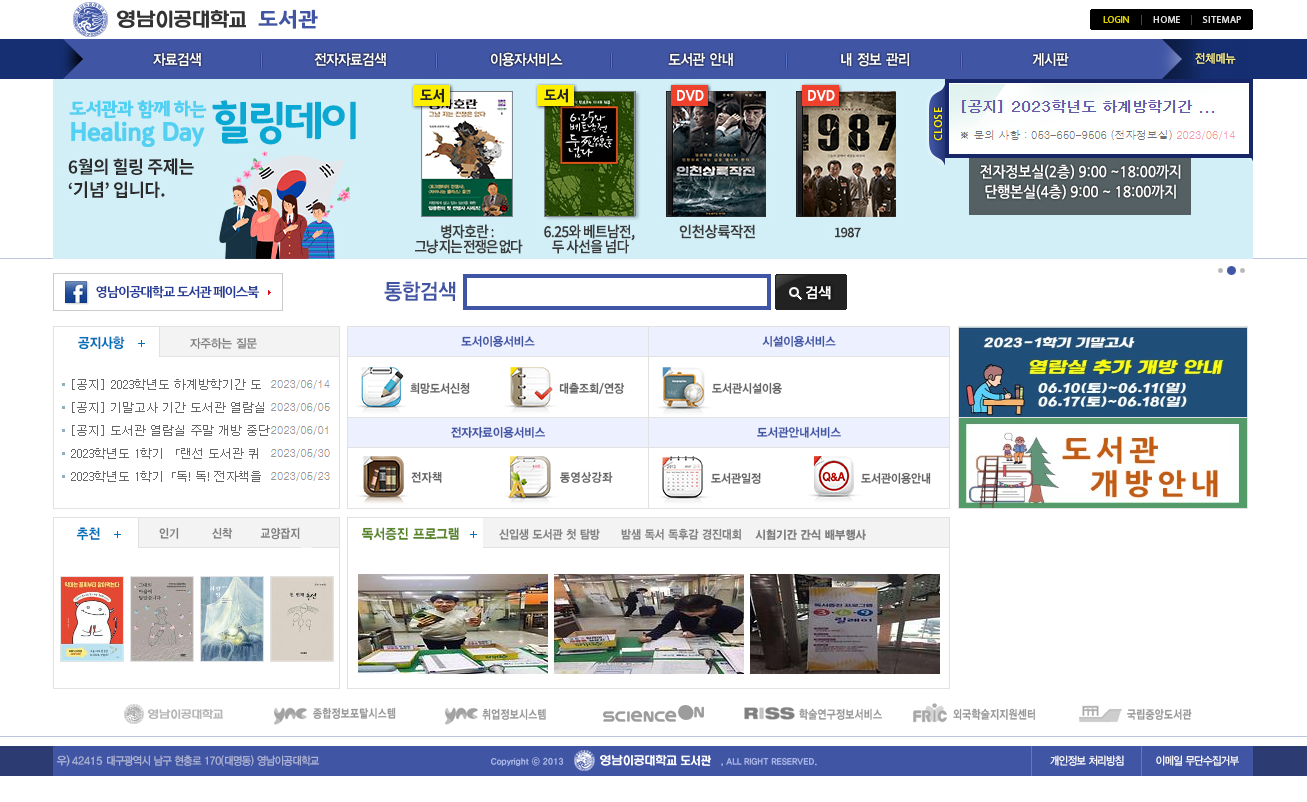Open the 도서관일정 calendar icon

[x=682, y=478]
